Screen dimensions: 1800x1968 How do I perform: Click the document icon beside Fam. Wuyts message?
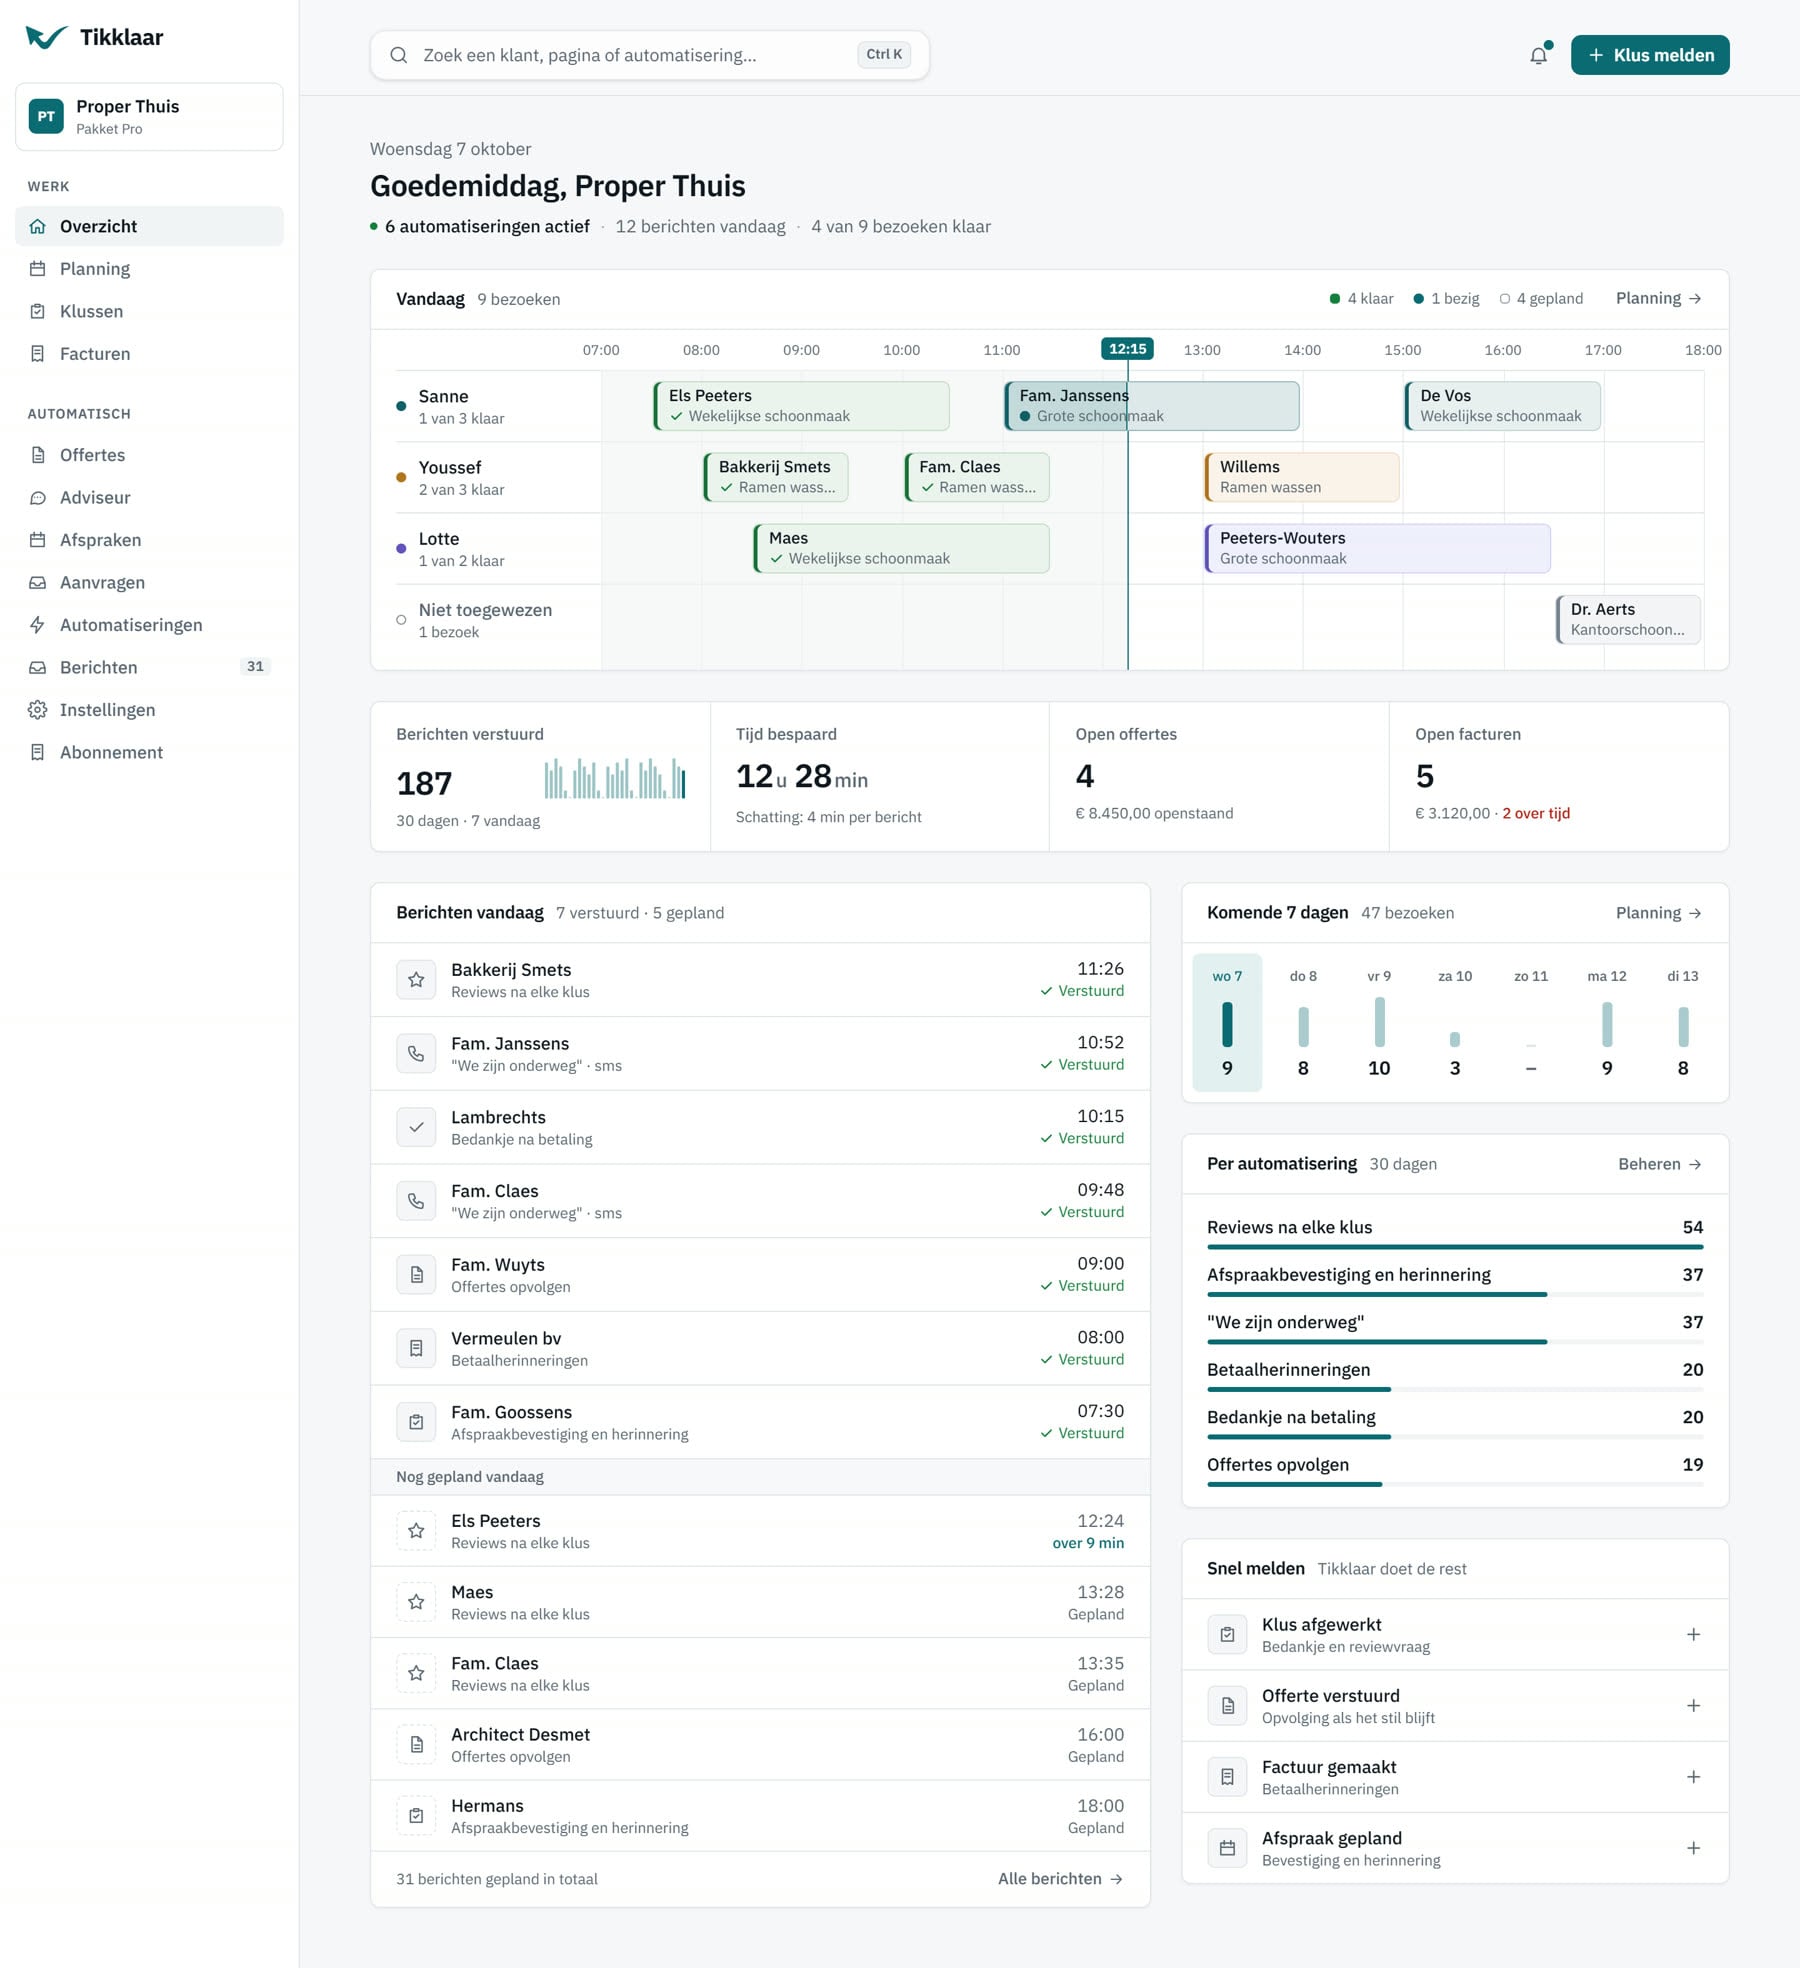416,1275
